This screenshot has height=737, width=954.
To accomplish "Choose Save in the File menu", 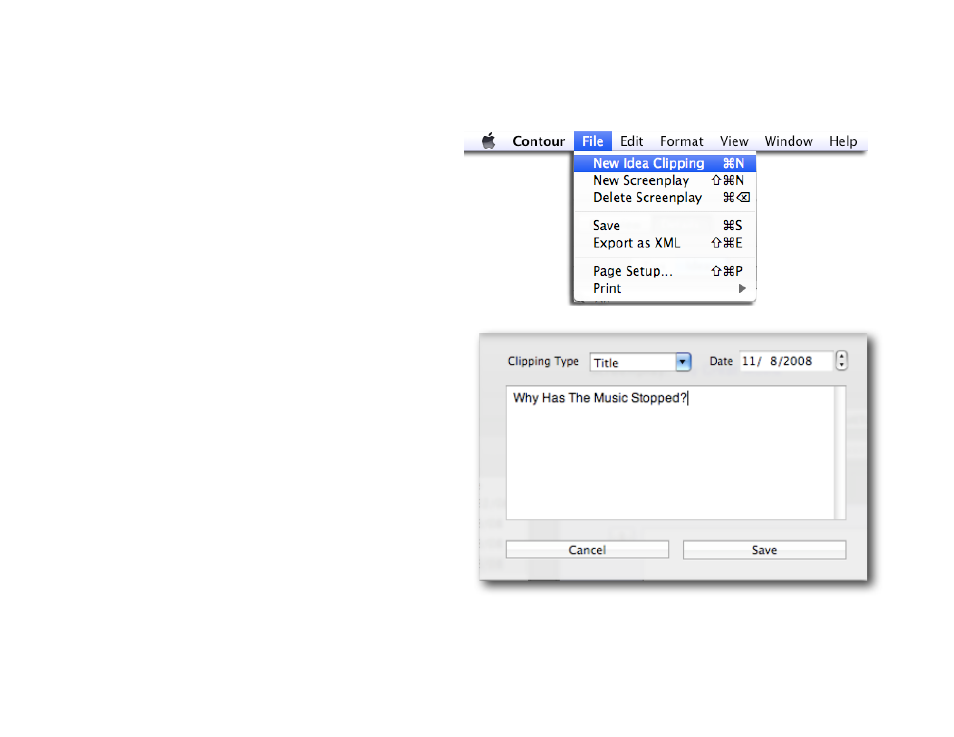I will pyautogui.click(x=665, y=225).
